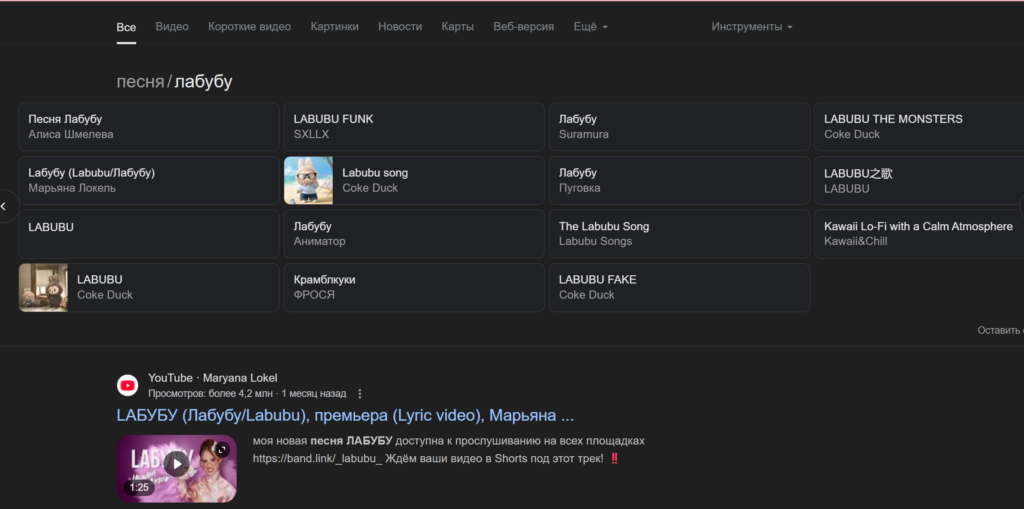Choose Крамблкуки by ФРОСЯ
Viewport: 1024px width, 509px height.
pyautogui.click(x=414, y=287)
